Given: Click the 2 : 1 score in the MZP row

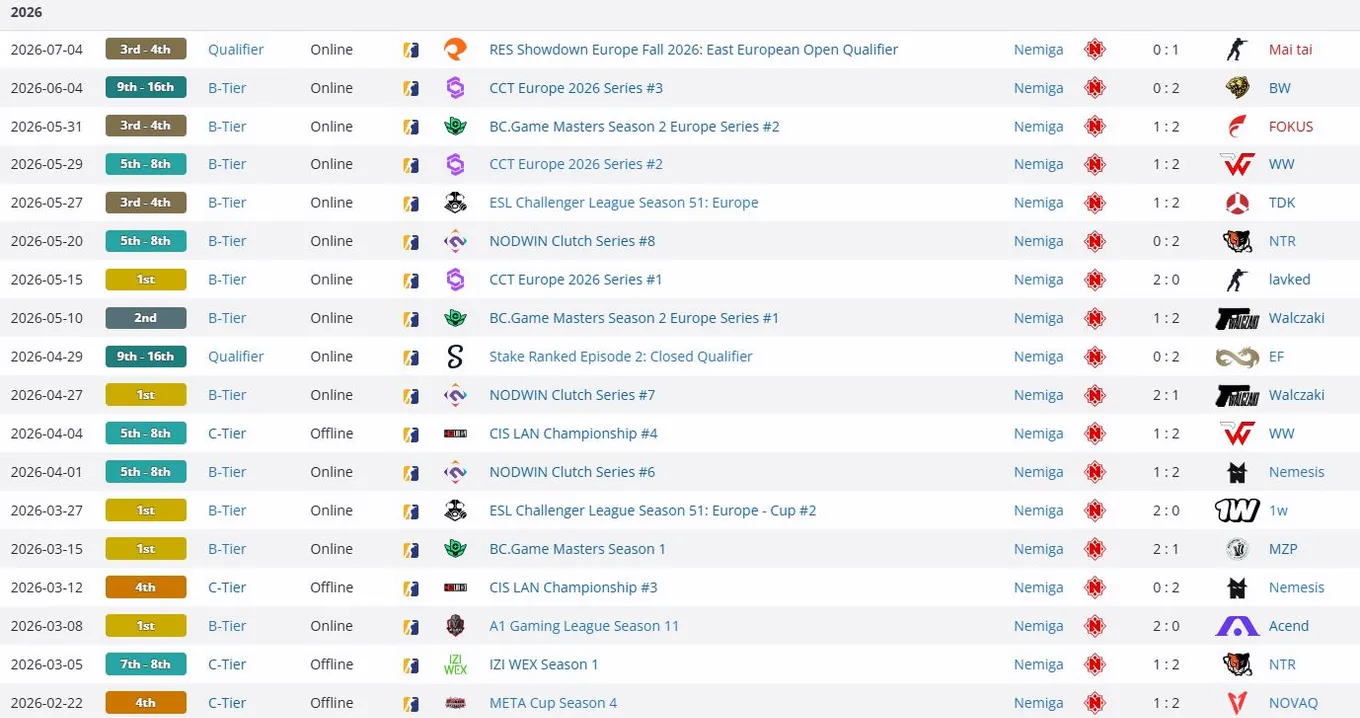Looking at the screenshot, I should click(1166, 549).
